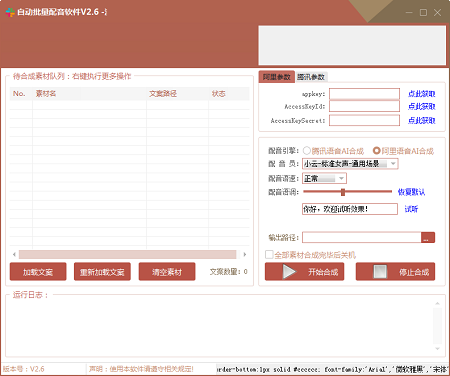Click scroll-left arrow of queue table
Viewport: 450px width, 376px height.
(14, 254)
